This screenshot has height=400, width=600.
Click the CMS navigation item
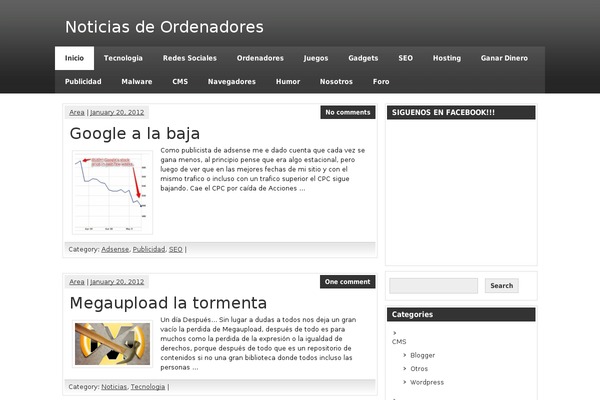180,82
